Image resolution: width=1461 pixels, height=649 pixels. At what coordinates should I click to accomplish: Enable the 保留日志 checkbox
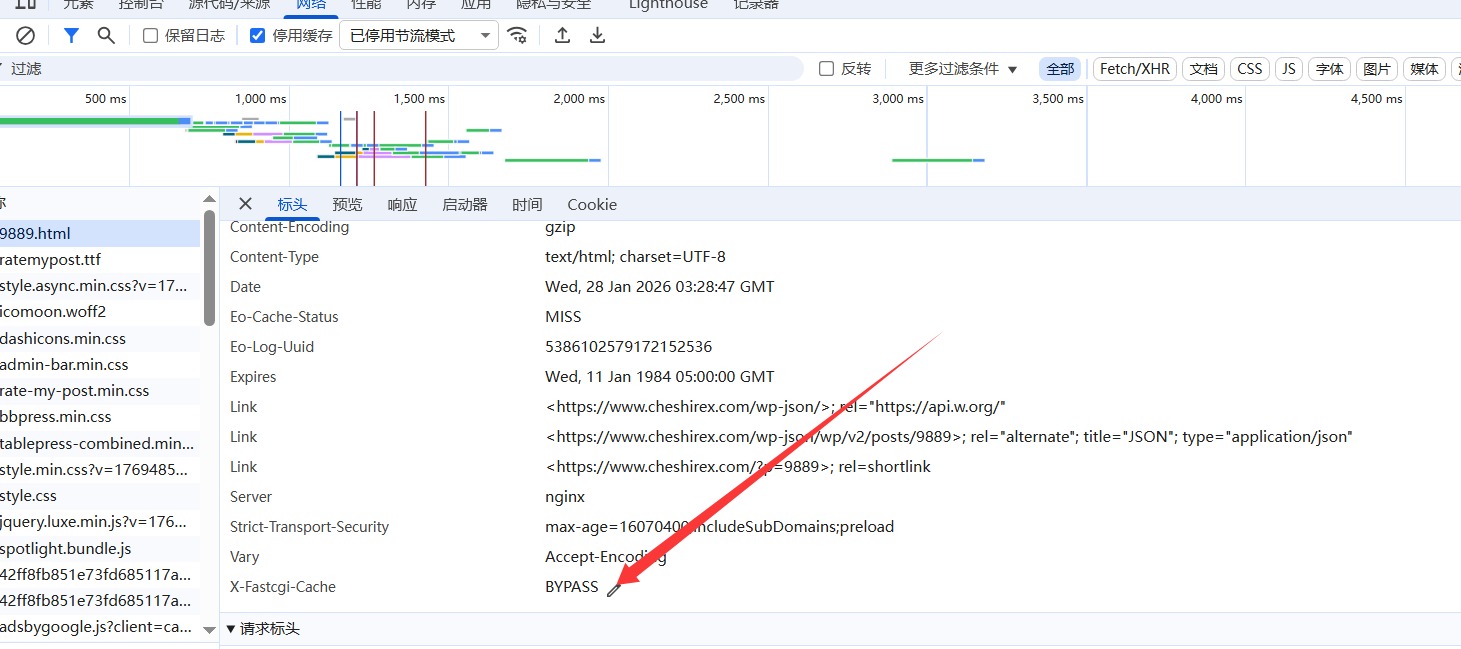click(x=151, y=36)
